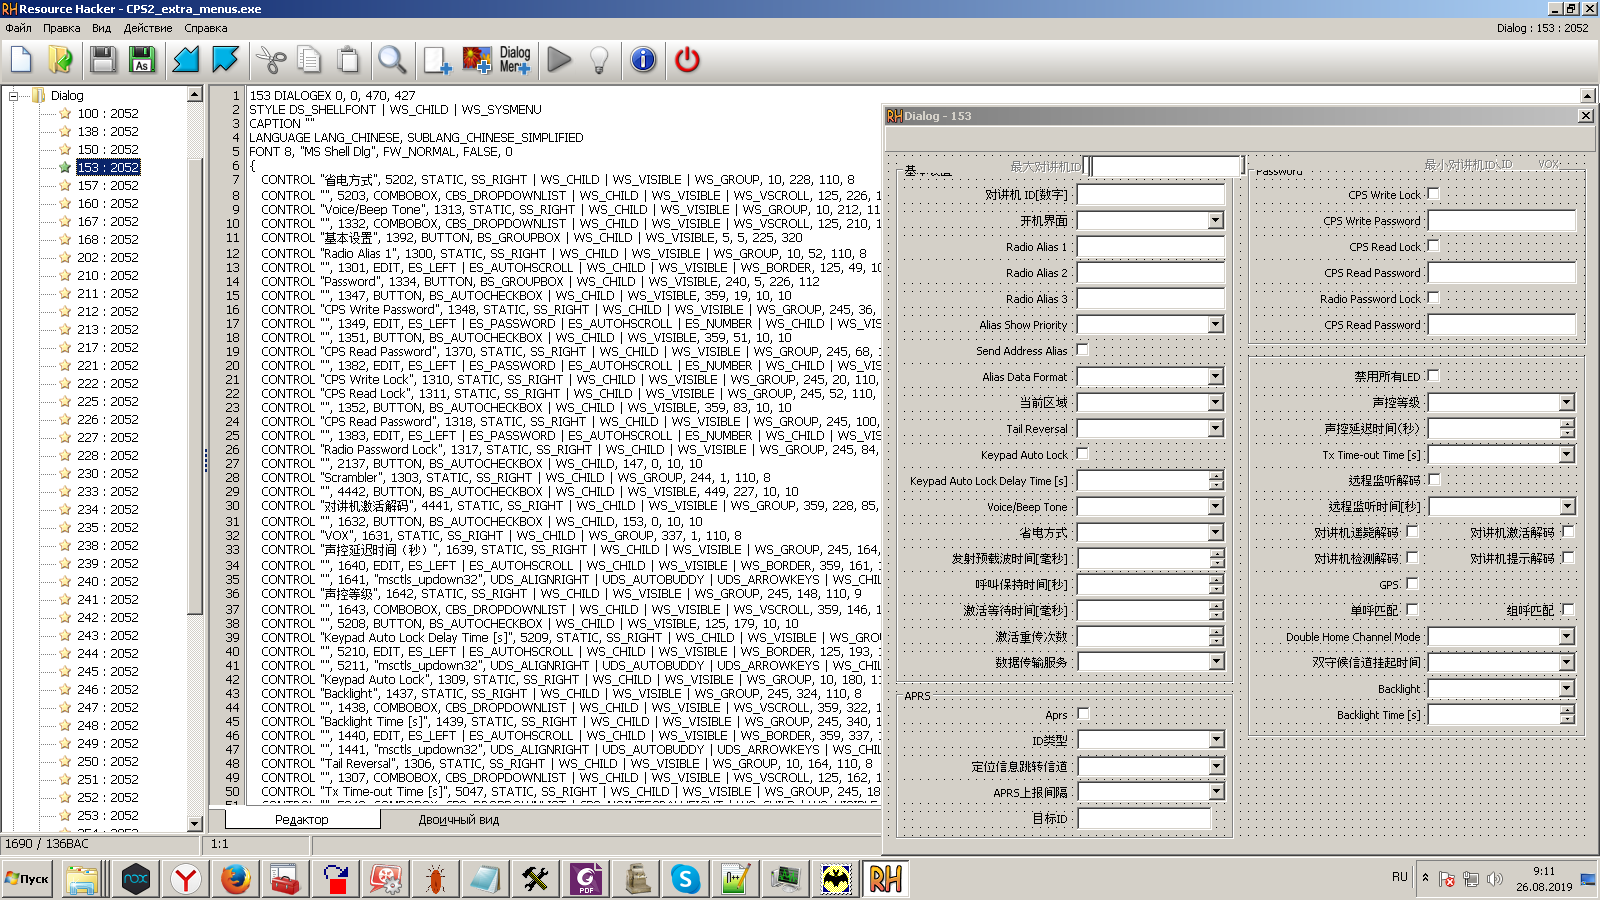Select tree item 100 : 2052
Viewport: 1600px width, 900px height.
[x=108, y=114]
